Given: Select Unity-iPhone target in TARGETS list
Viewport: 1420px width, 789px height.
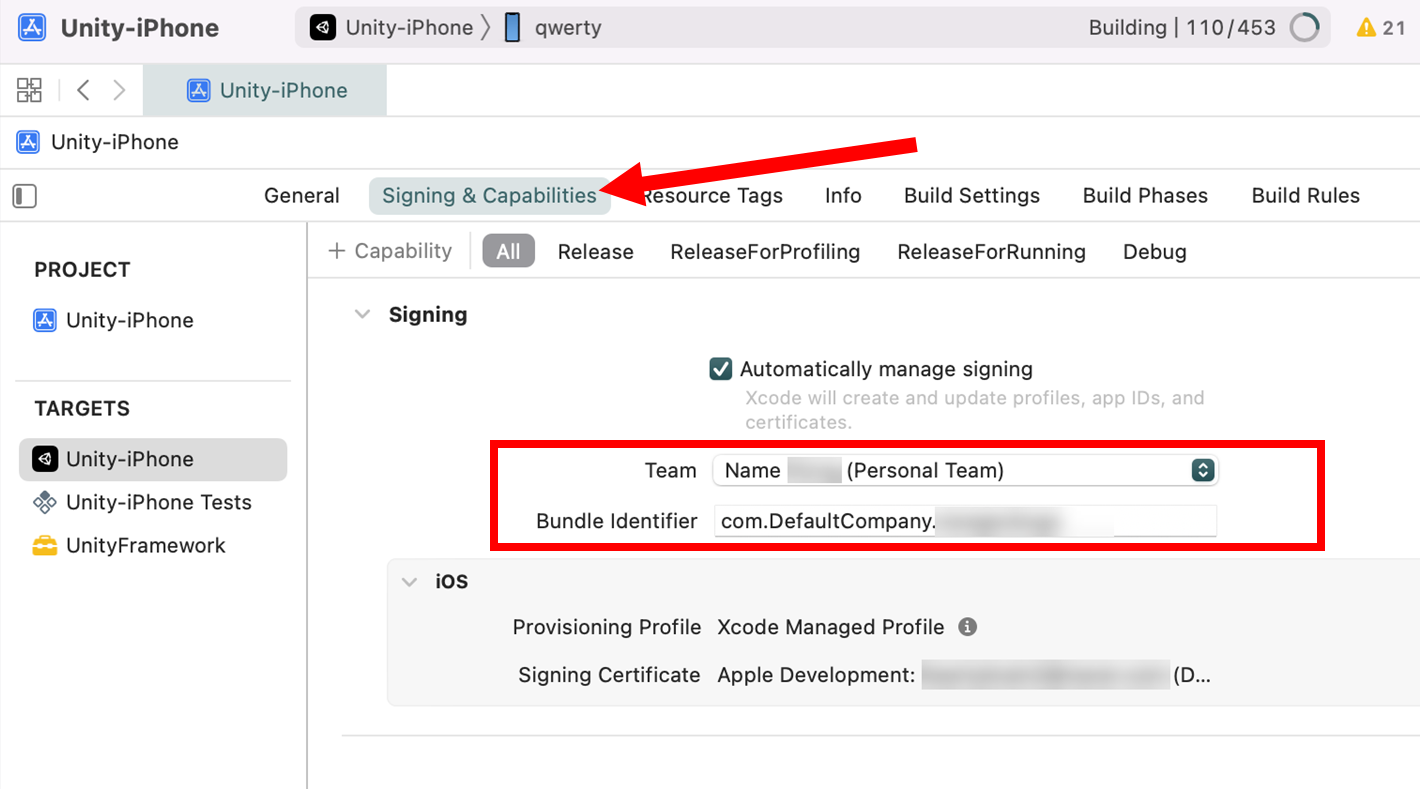Looking at the screenshot, I should click(153, 459).
